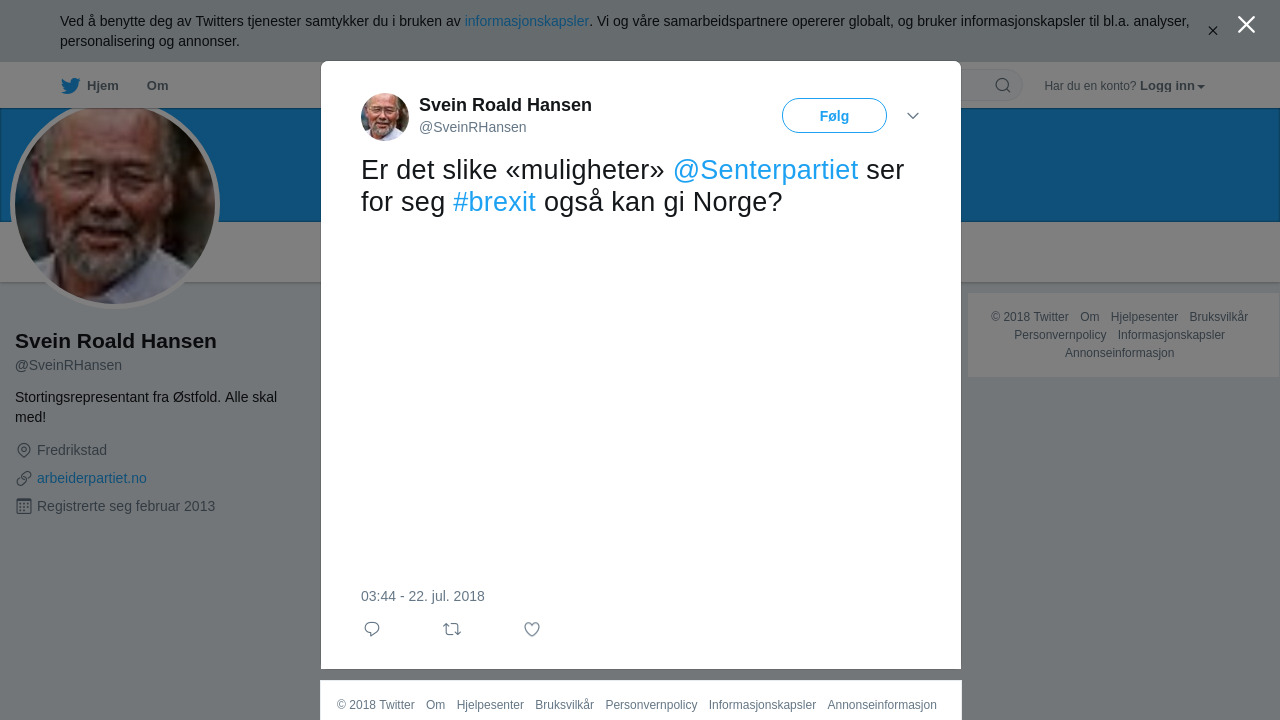
Task: Dismiss the cookie notice small X
Action: (1213, 31)
